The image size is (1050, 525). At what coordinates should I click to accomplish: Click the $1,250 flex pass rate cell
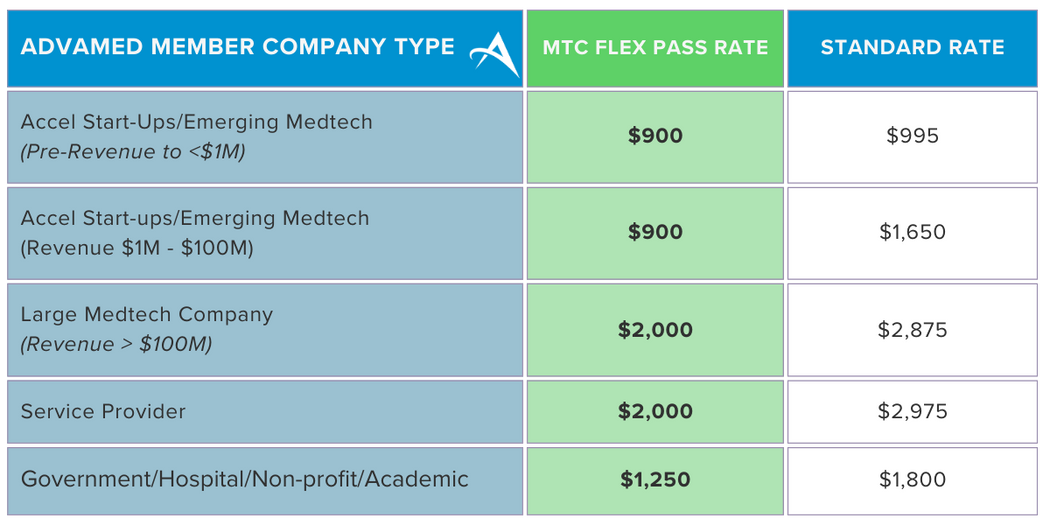click(x=655, y=481)
